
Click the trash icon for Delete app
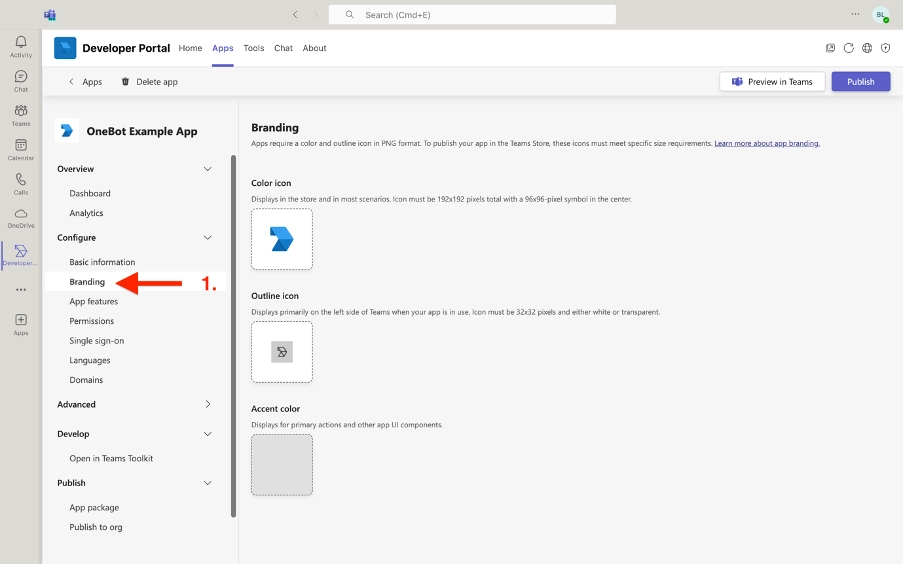tap(125, 81)
